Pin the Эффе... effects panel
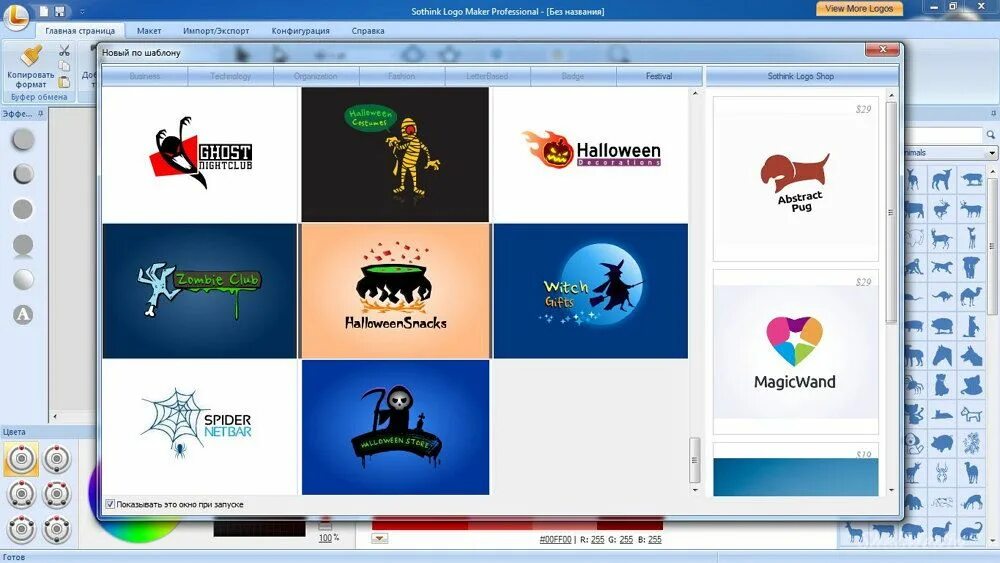1000x563 pixels. 40,113
